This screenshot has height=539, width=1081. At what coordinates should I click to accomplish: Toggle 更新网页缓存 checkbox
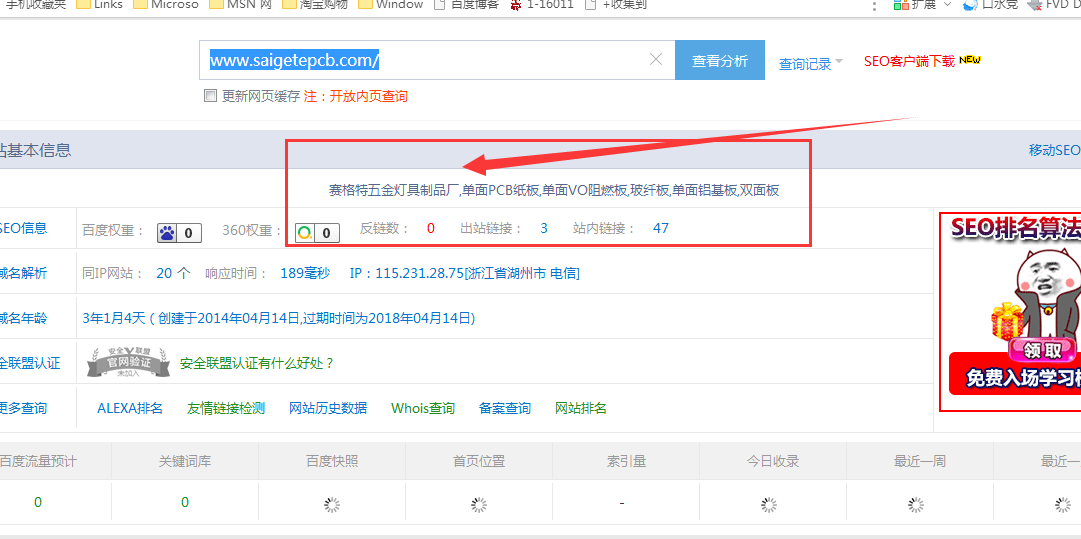coord(211,96)
